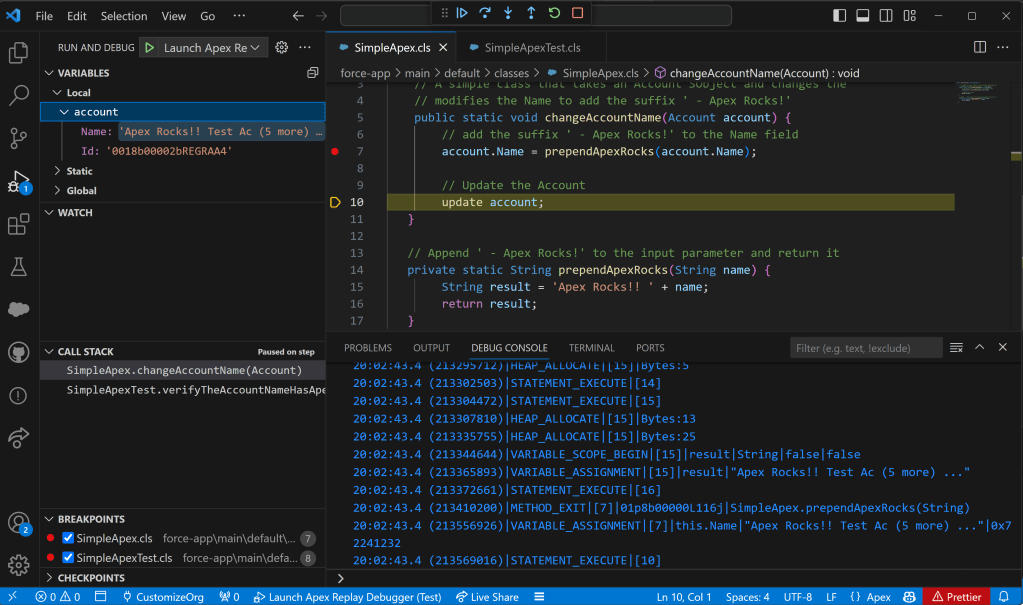The image size is (1023, 605).
Task: Open the Selection menu
Action: coord(123,16)
